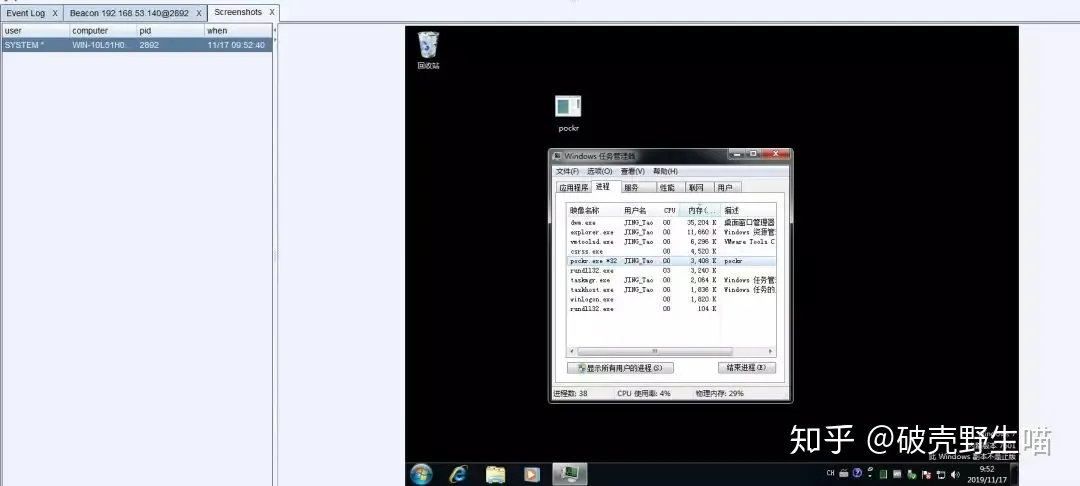
Task: Open the file explorer folder taskbar icon
Action: click(495, 474)
